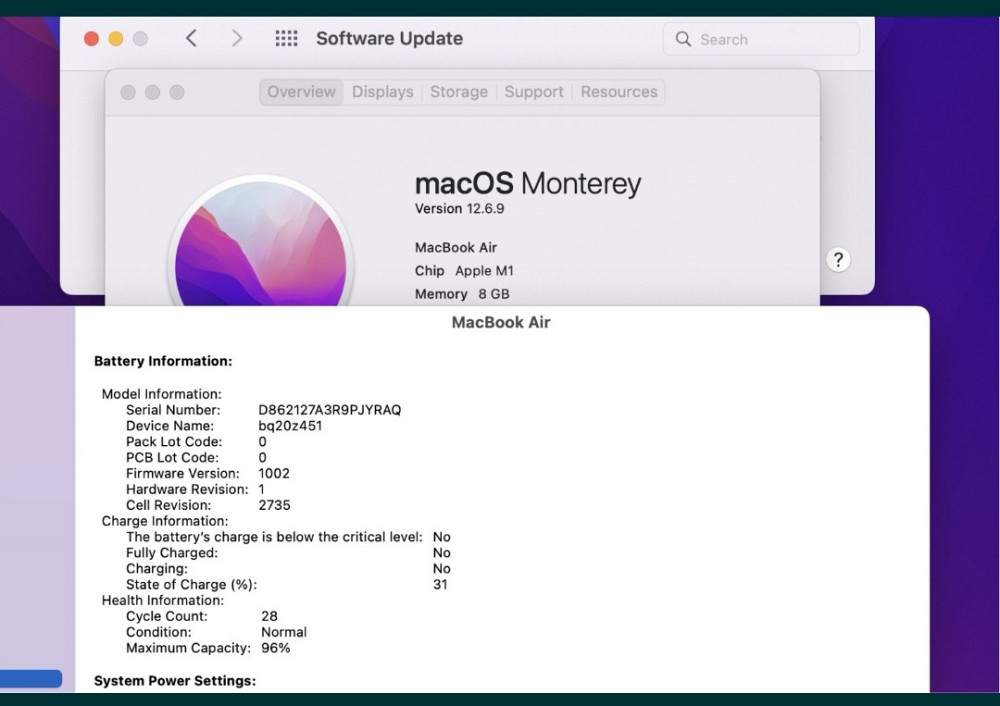Open the grid of all System Preferences panes
Viewport: 1000px width, 706px height.
tap(287, 38)
